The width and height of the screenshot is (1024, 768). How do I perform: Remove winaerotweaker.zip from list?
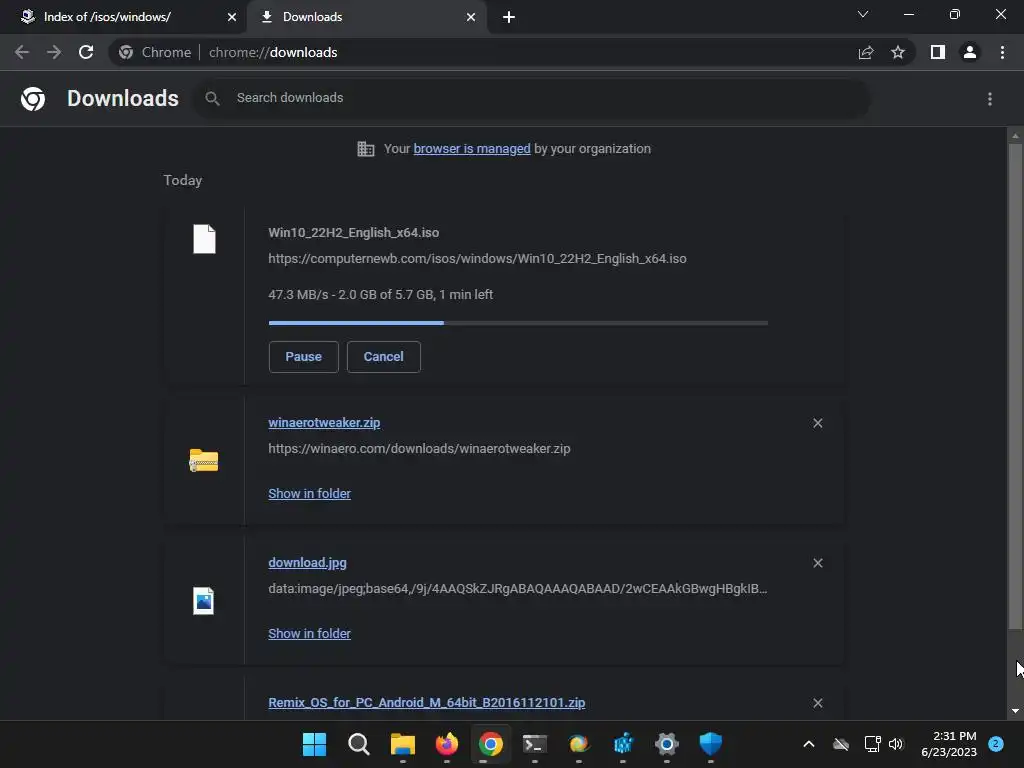click(818, 423)
